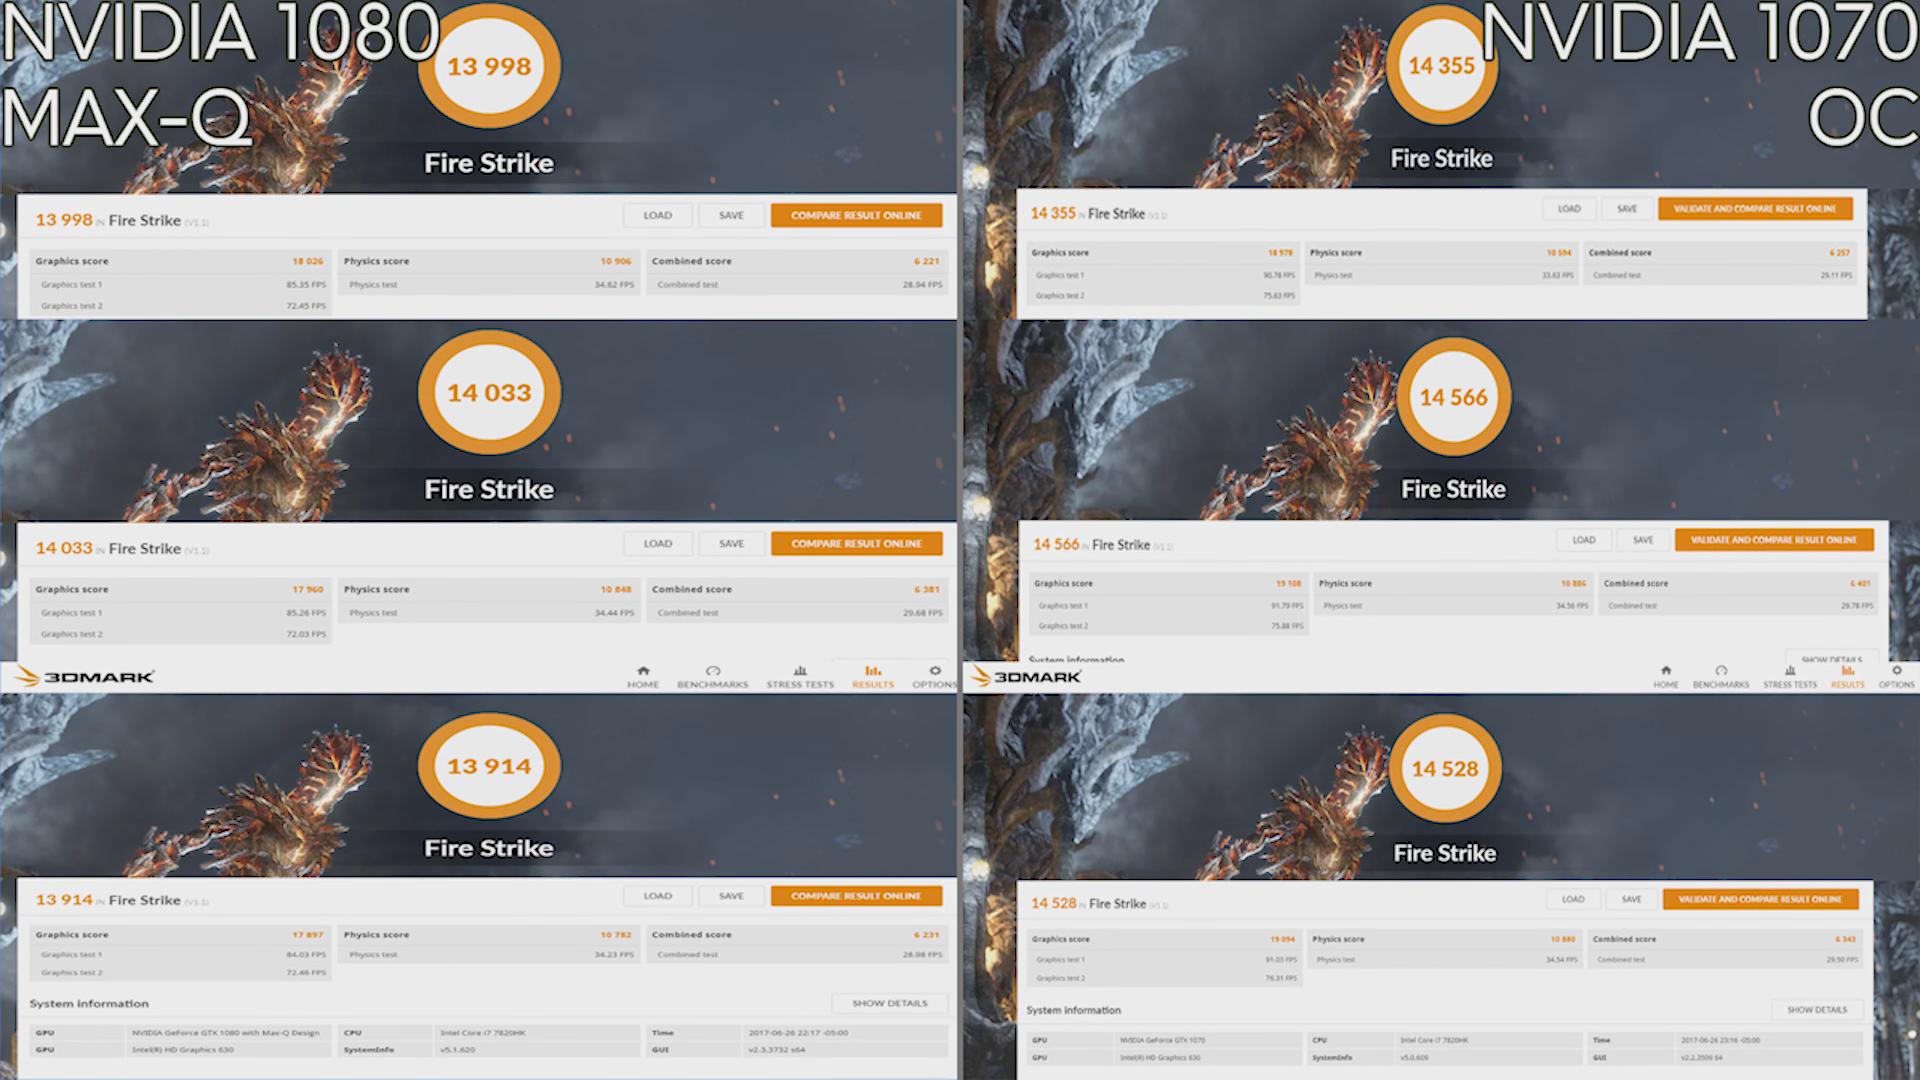
Task: Click Graphics score value in top-left result
Action: point(305,260)
